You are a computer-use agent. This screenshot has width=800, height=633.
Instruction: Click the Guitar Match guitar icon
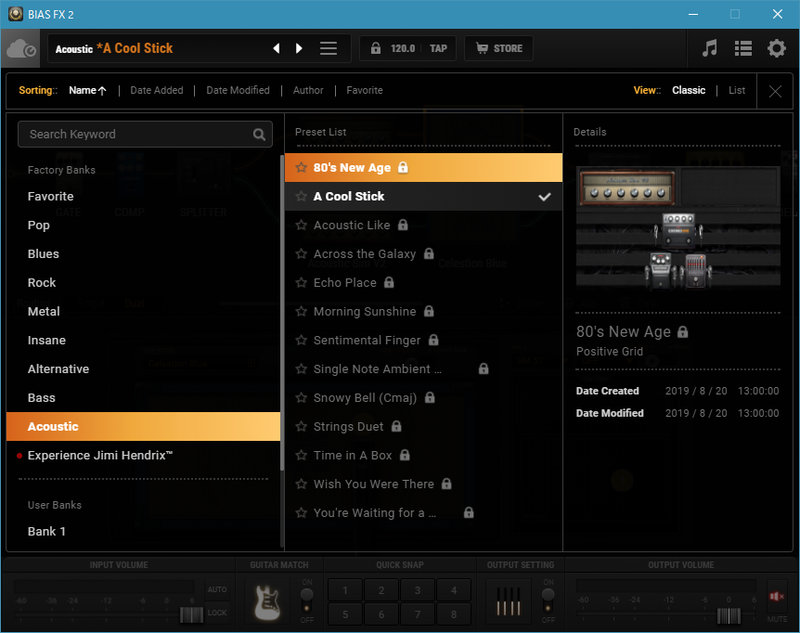(267, 602)
